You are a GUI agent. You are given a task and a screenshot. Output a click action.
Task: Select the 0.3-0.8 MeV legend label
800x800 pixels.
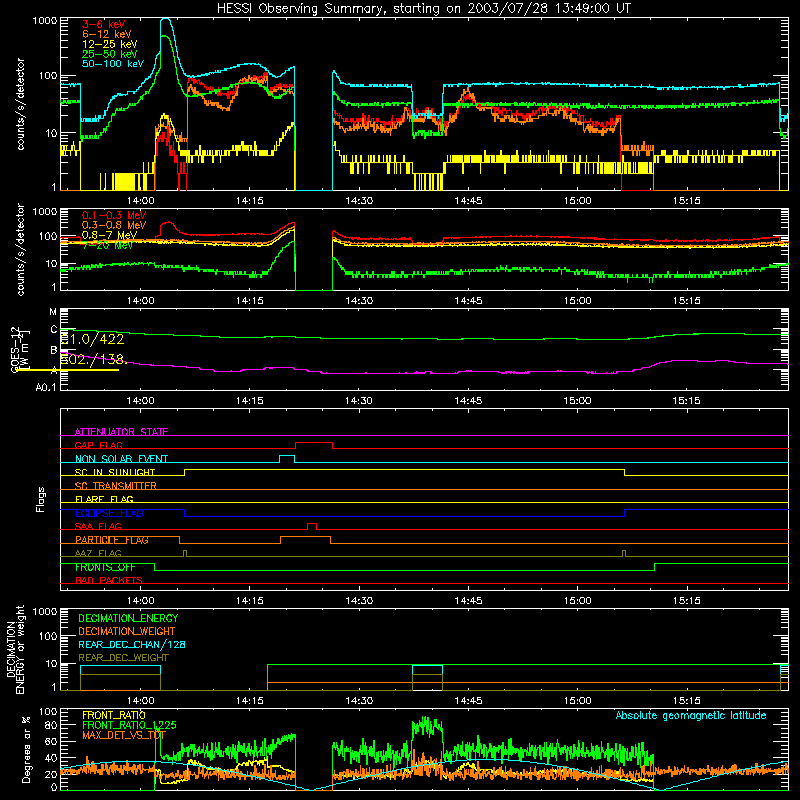pos(114,225)
